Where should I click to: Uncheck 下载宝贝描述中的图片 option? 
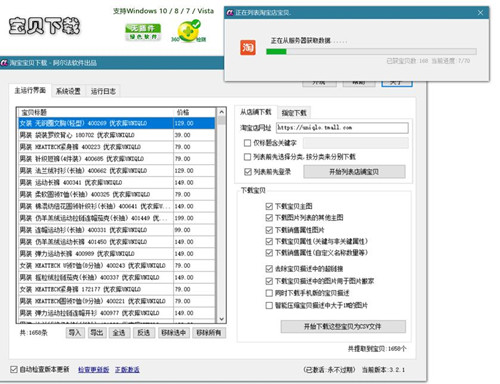pos(269,281)
